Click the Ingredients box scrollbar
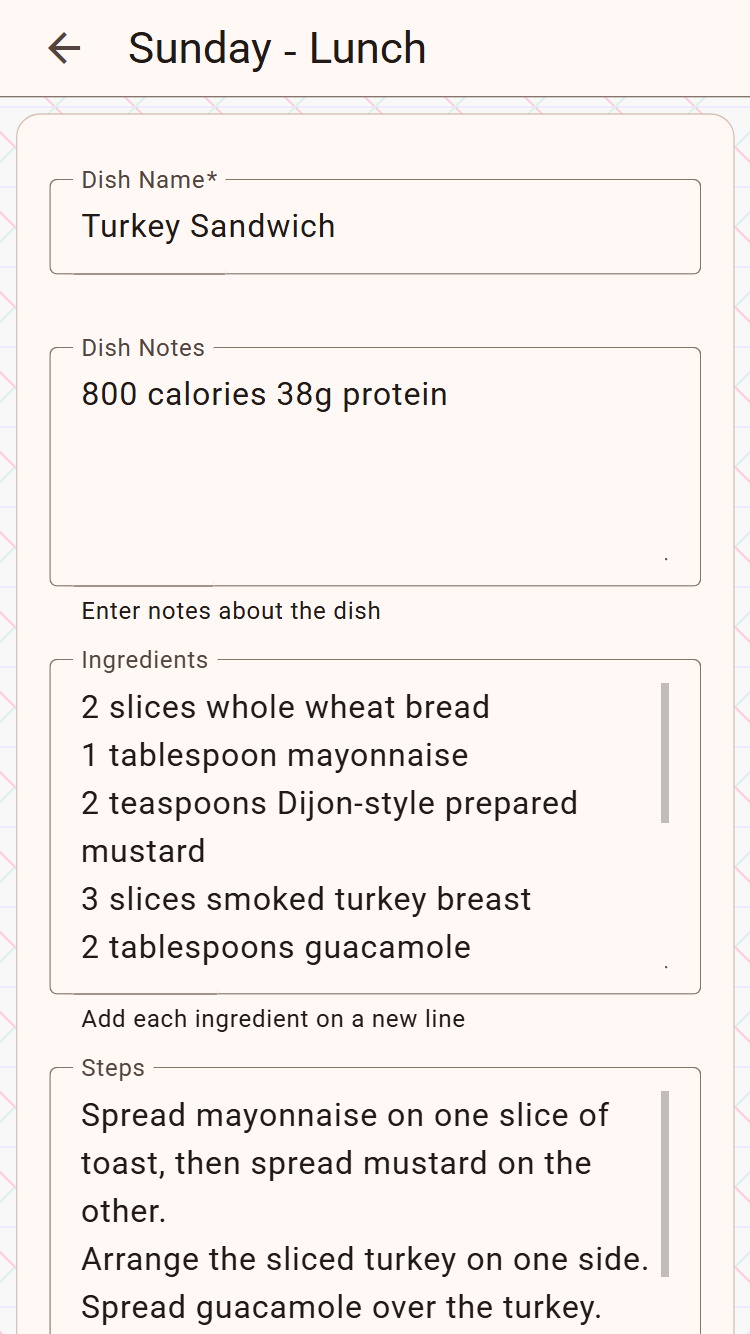The height and width of the screenshot is (1334, 750). pos(665,752)
